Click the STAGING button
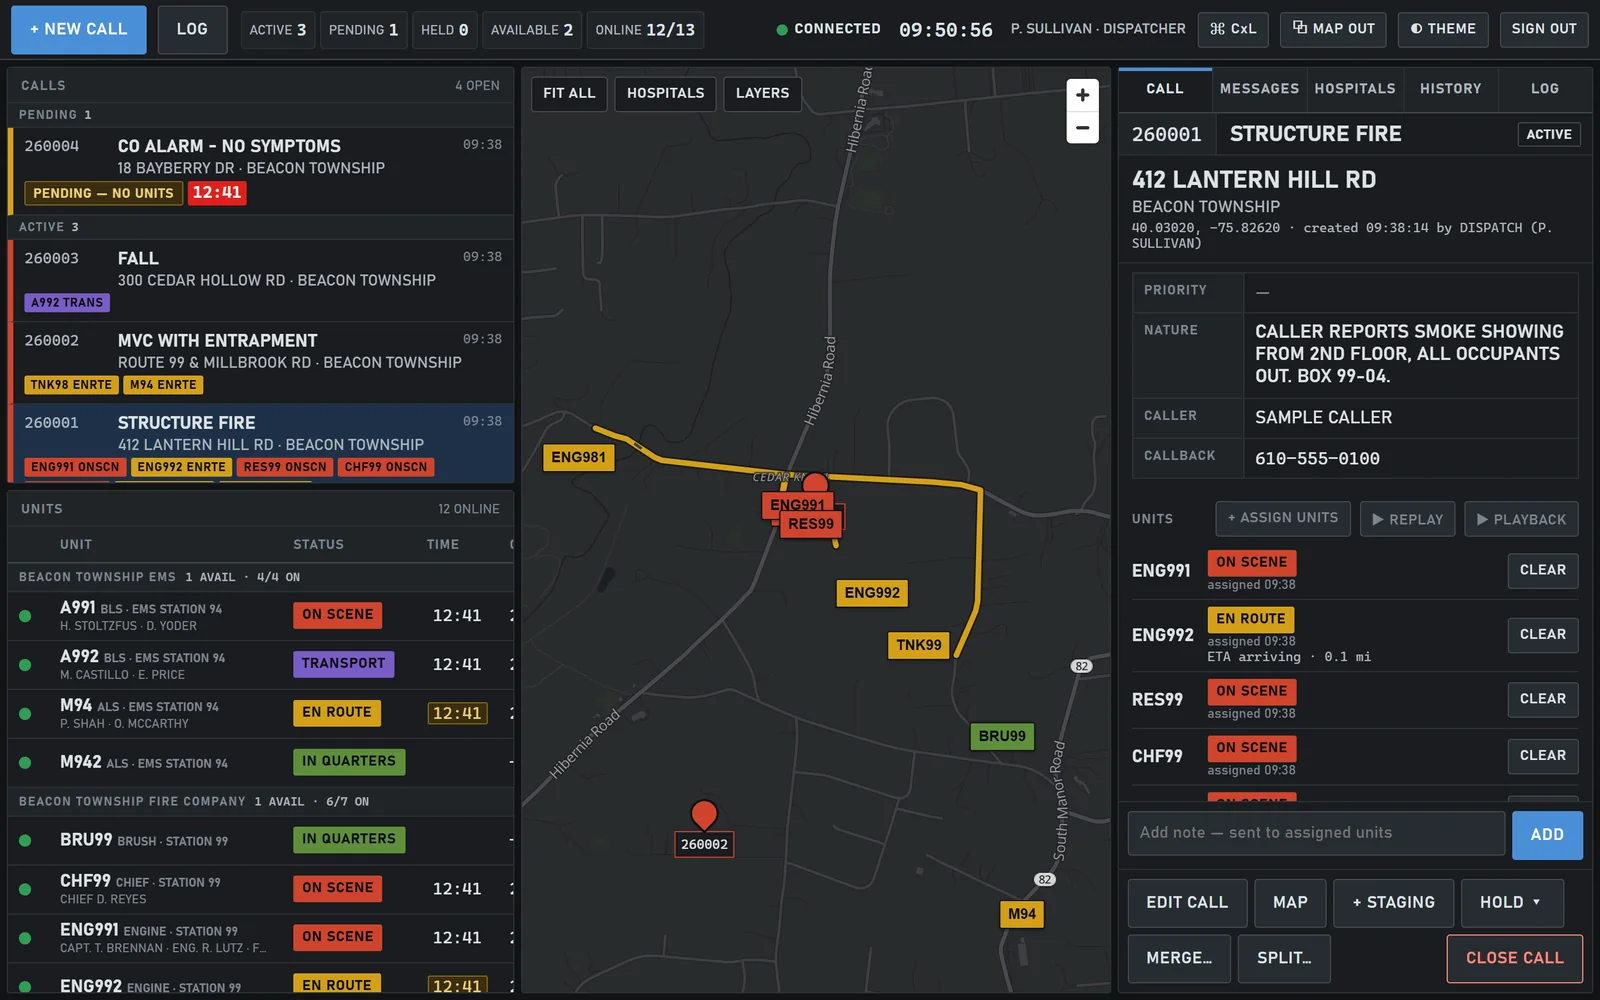Image resolution: width=1600 pixels, height=1000 pixels. (x=1394, y=902)
